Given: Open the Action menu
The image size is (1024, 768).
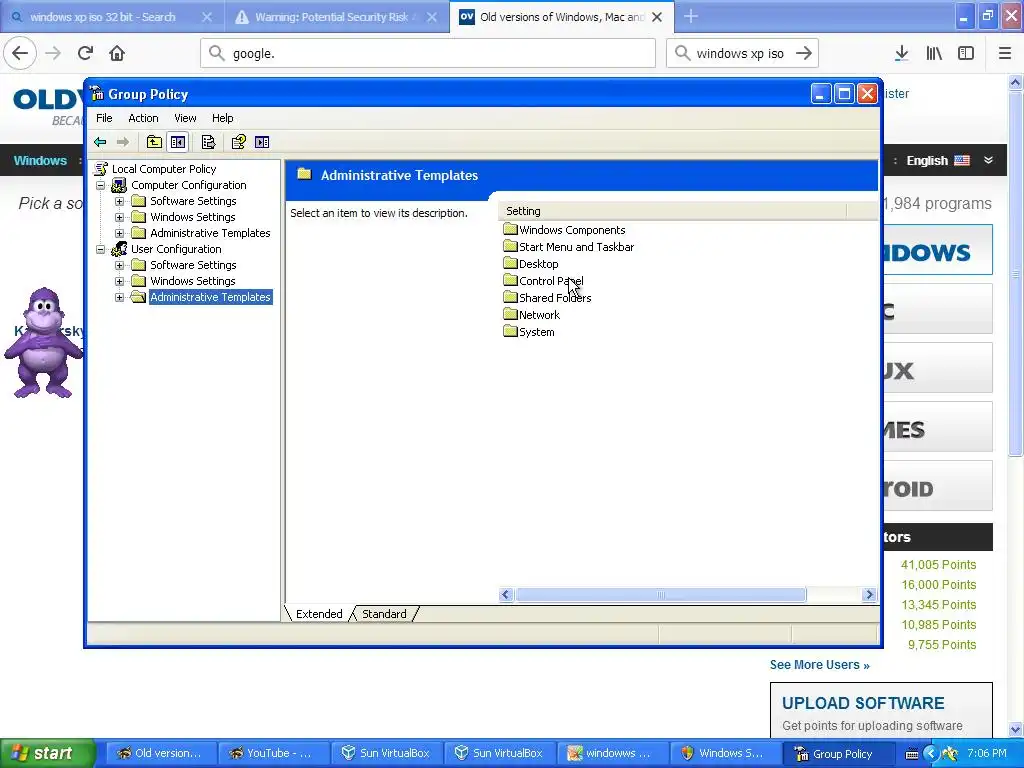Looking at the screenshot, I should [143, 118].
